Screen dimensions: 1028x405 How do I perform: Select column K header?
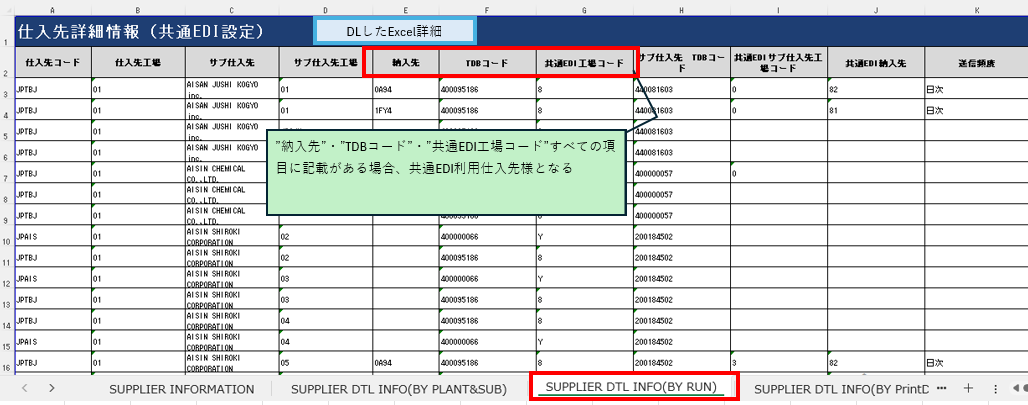(x=975, y=9)
